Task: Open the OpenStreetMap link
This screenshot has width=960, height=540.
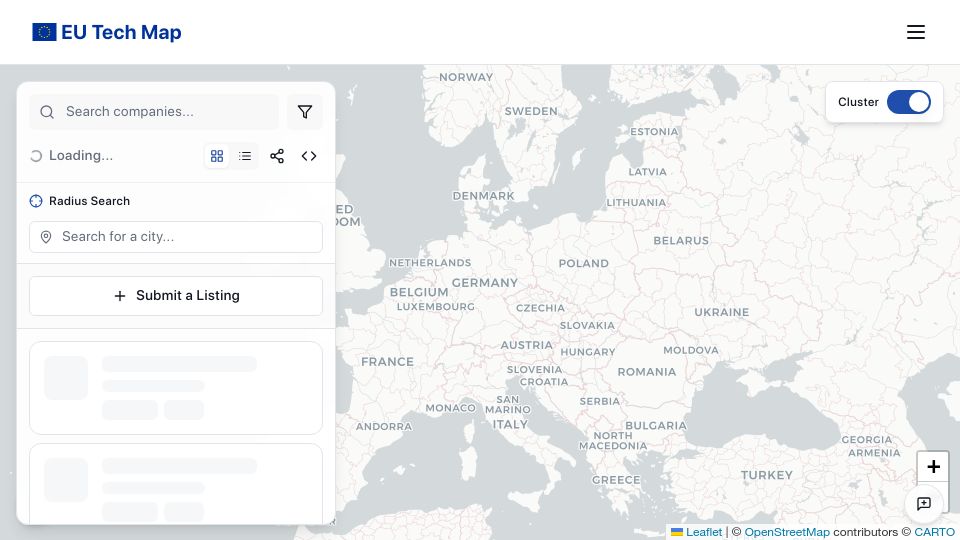Action: pos(787,532)
